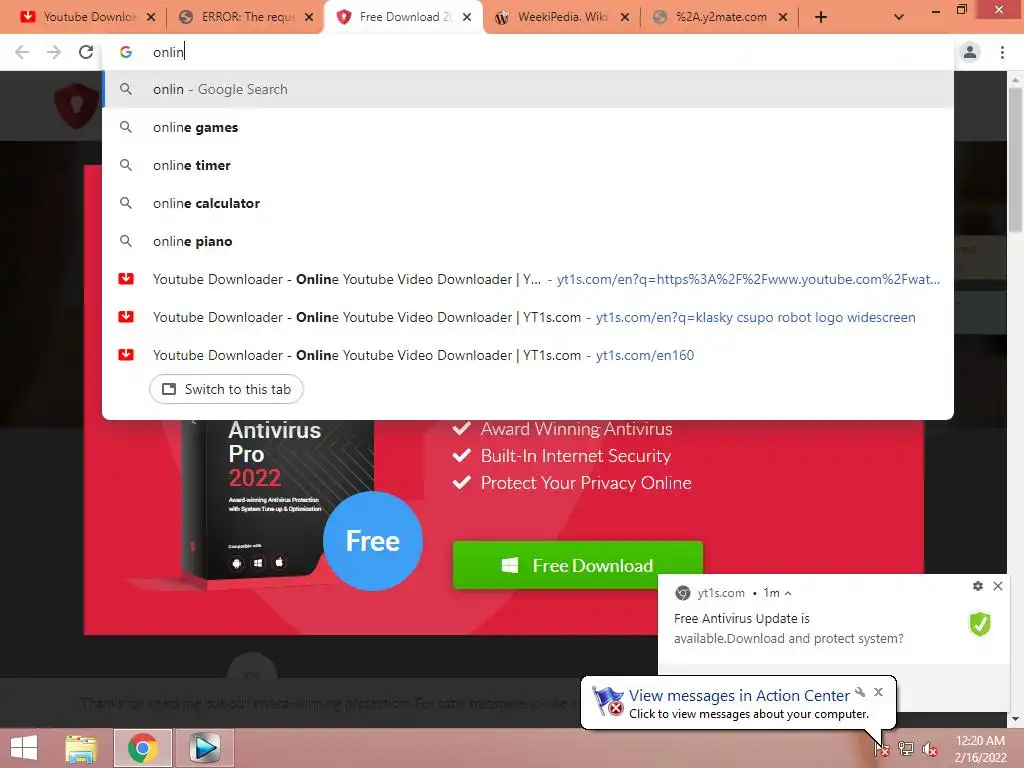Click the page vertical scrollbar thumb
This screenshot has height=768, width=1024.
[x=1015, y=160]
